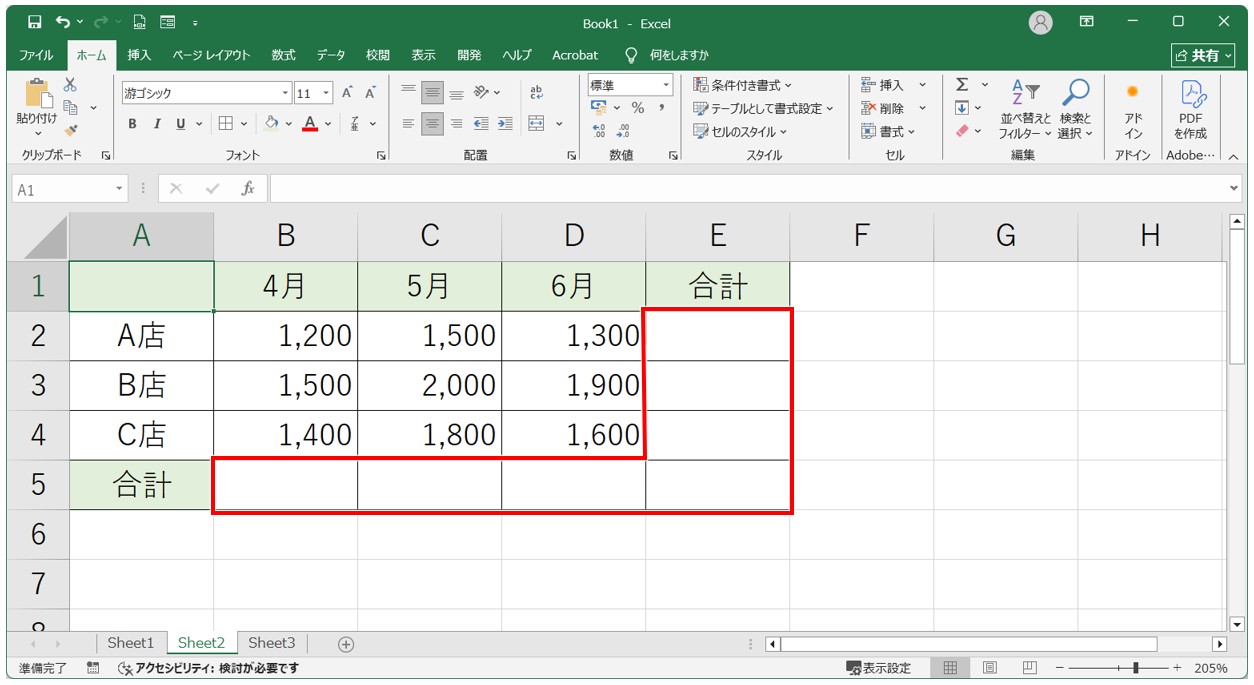This screenshot has height=685, width=1254.
Task: Apply the red font color A
Action: 310,124
